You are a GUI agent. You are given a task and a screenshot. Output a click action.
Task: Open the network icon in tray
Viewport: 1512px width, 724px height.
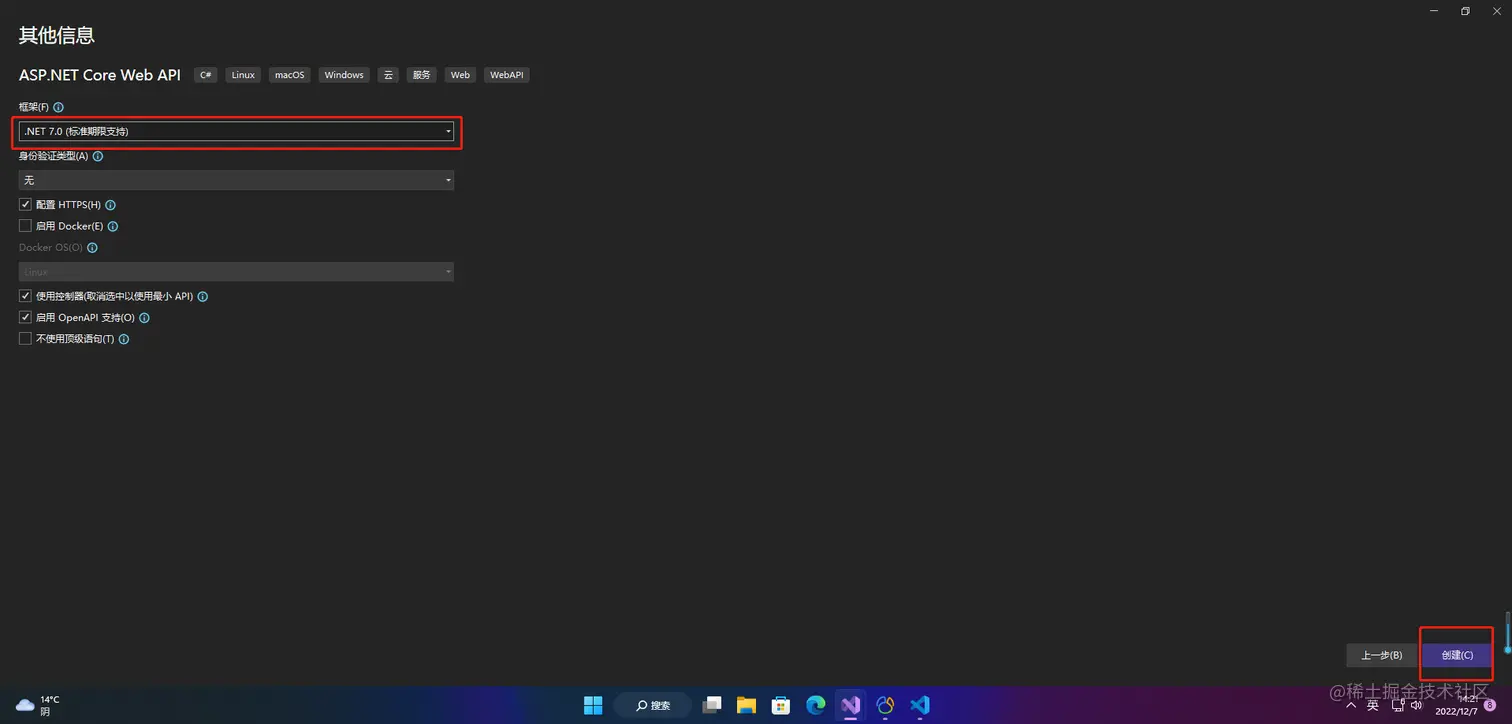(1398, 705)
